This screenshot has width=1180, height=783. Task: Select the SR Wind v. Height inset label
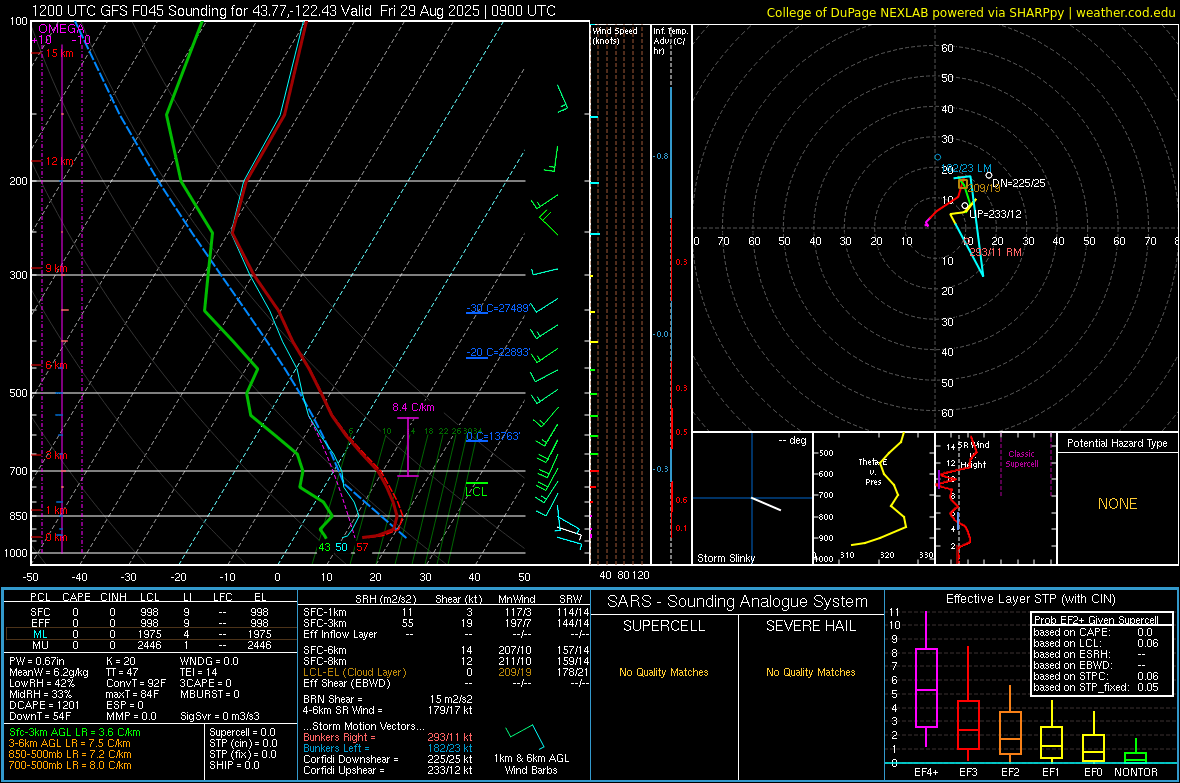tap(973, 455)
